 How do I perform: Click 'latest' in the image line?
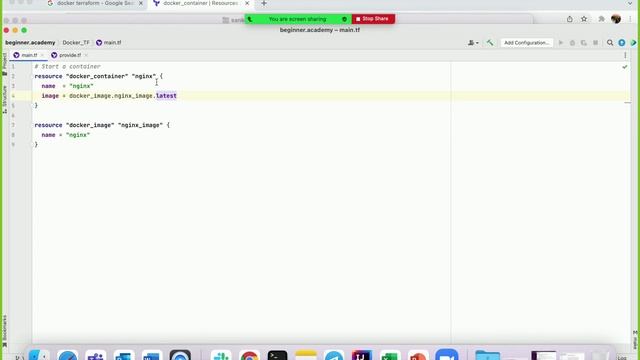pos(166,96)
